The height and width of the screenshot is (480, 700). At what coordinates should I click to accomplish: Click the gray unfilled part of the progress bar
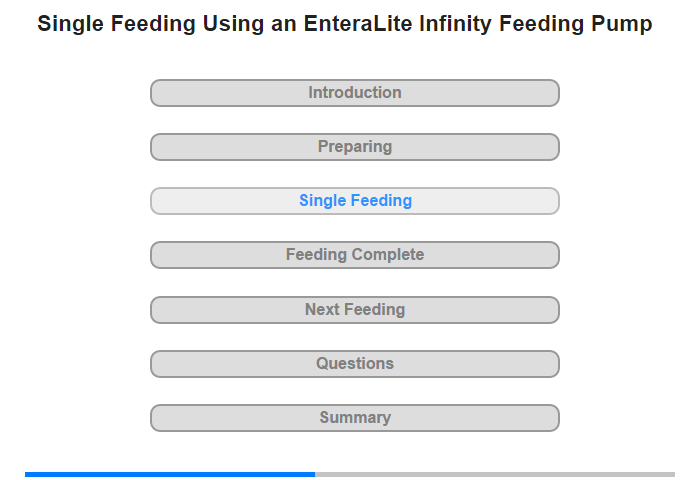click(495, 474)
